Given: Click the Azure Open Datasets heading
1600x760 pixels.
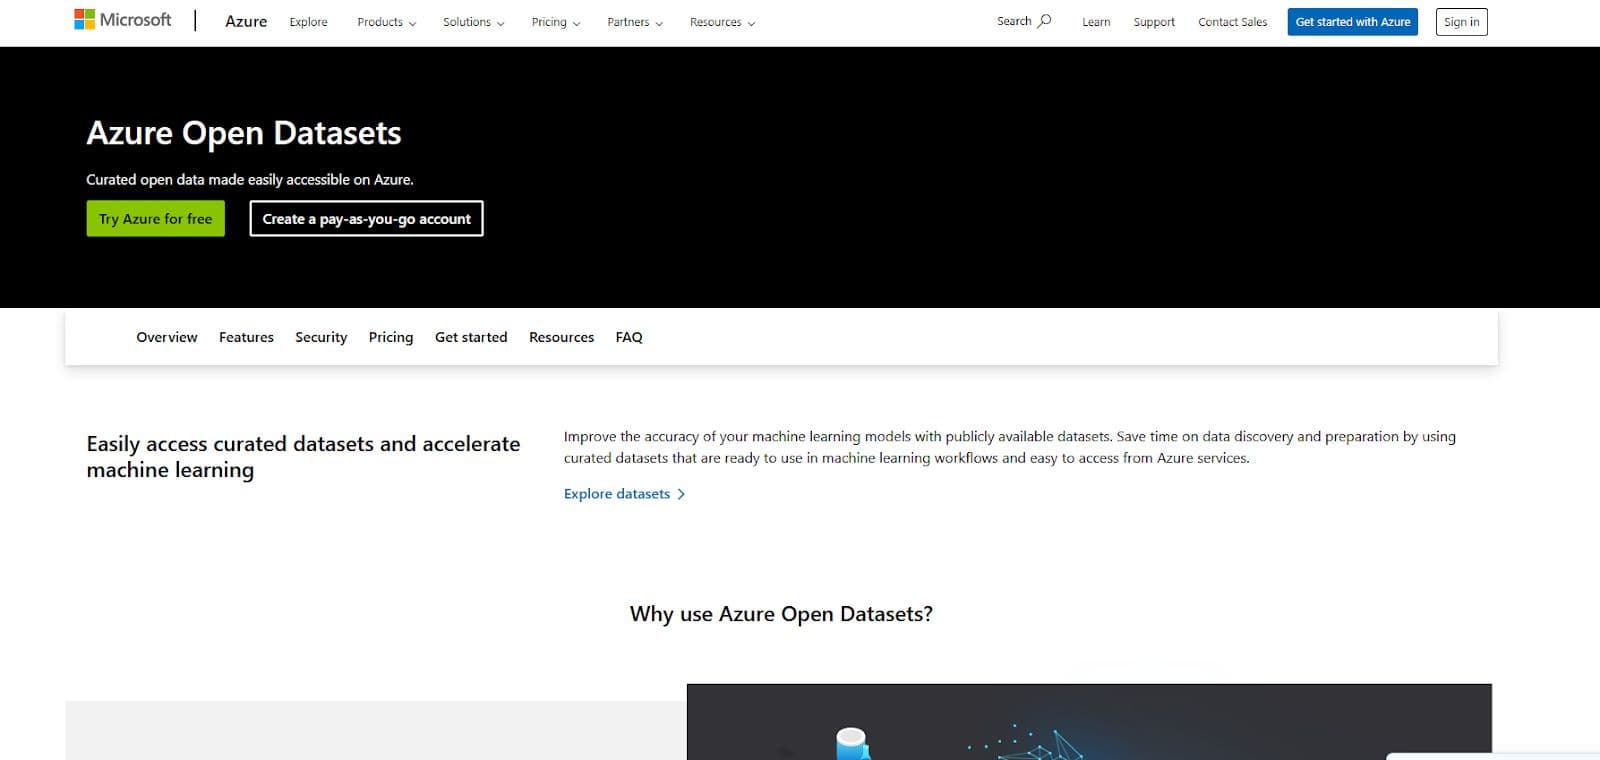Looking at the screenshot, I should tap(244, 134).
